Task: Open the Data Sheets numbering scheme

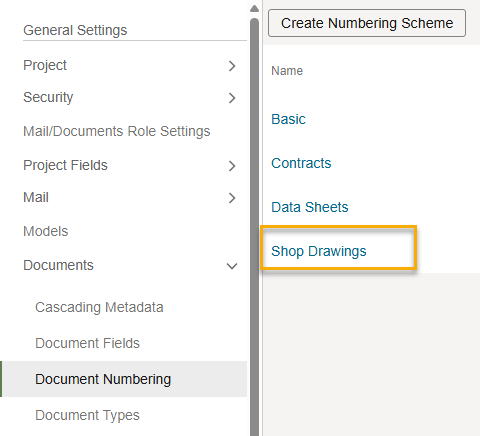Action: [310, 207]
